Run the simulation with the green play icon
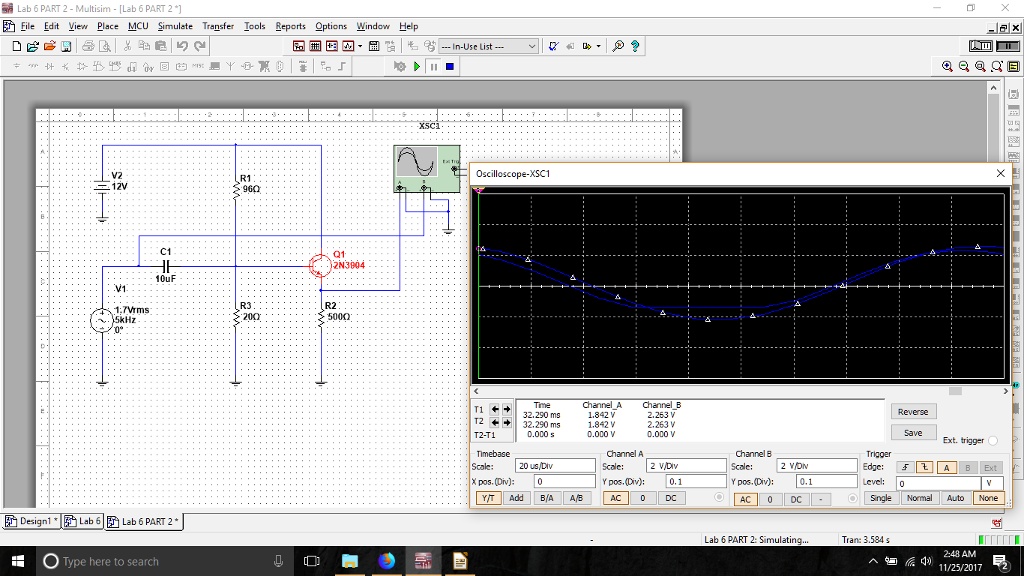The height and width of the screenshot is (576, 1024). point(416,66)
